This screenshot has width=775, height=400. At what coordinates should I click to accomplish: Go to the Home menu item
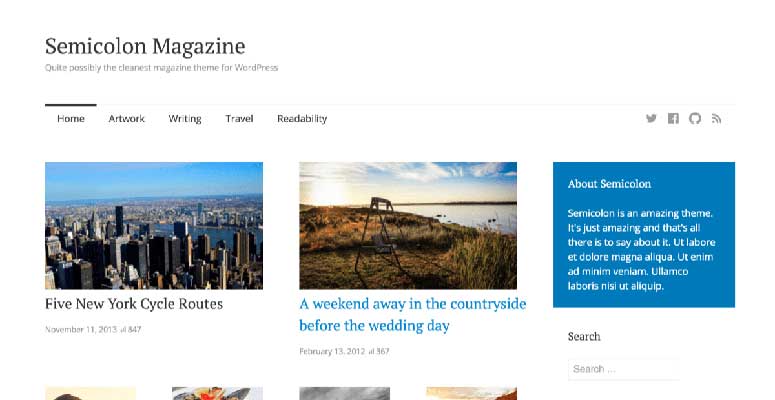(71, 118)
